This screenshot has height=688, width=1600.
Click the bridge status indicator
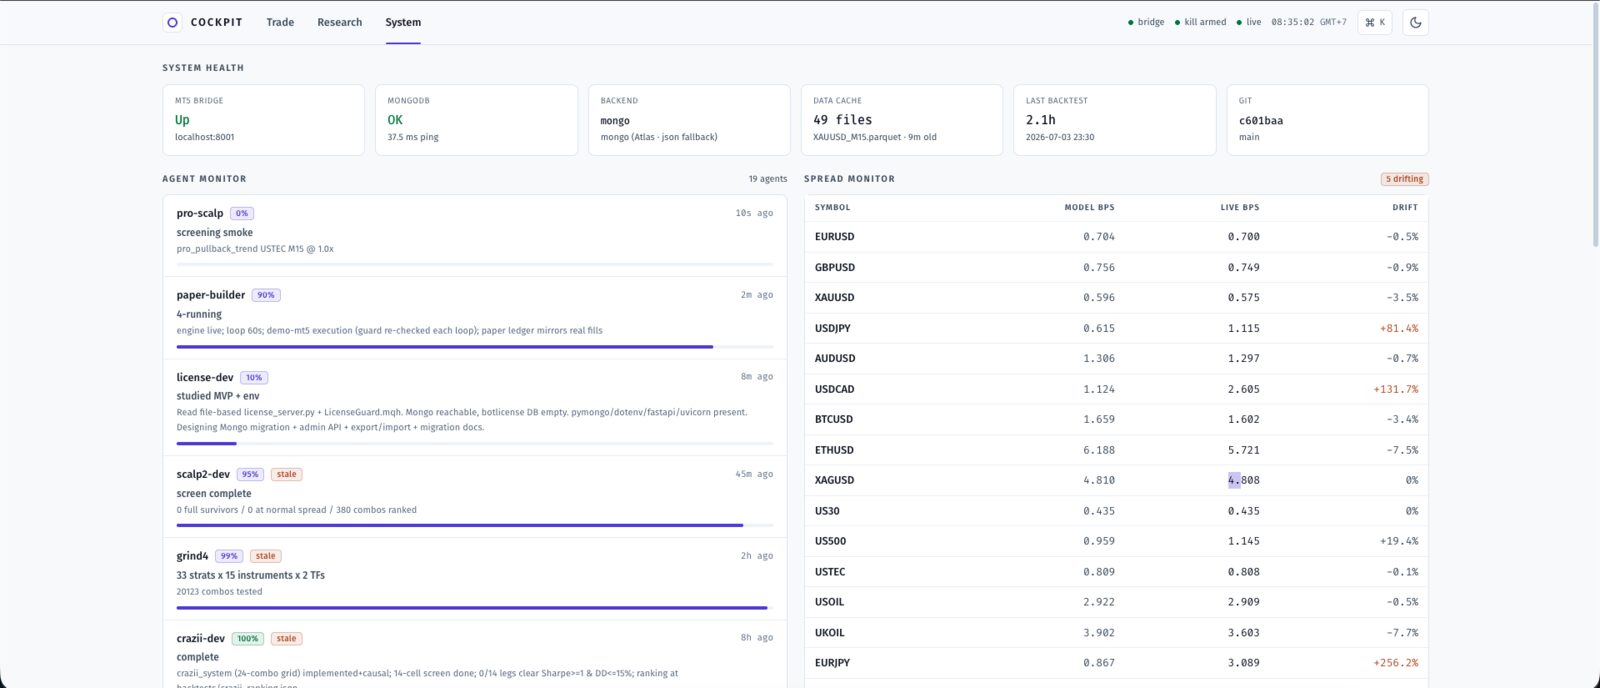[x=1146, y=22]
